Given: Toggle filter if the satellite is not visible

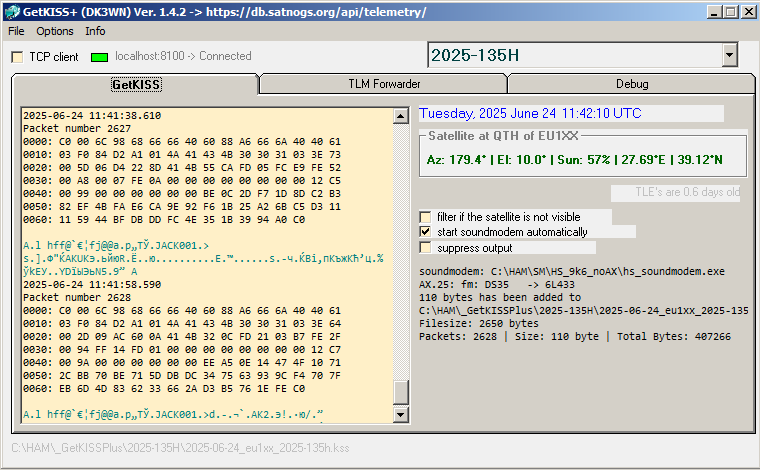Looking at the screenshot, I should pyautogui.click(x=425, y=217).
